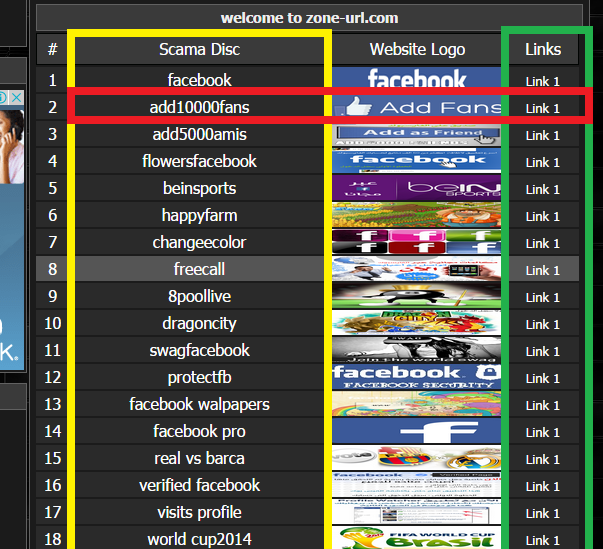This screenshot has width=603, height=549.
Task: Click the # column header
Action: pos(52,49)
